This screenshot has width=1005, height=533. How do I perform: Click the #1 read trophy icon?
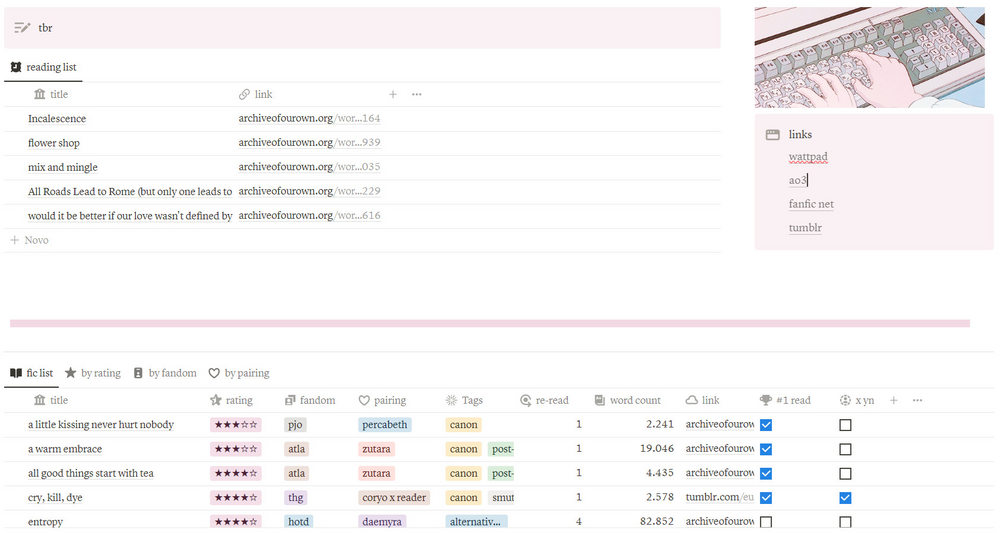point(766,400)
